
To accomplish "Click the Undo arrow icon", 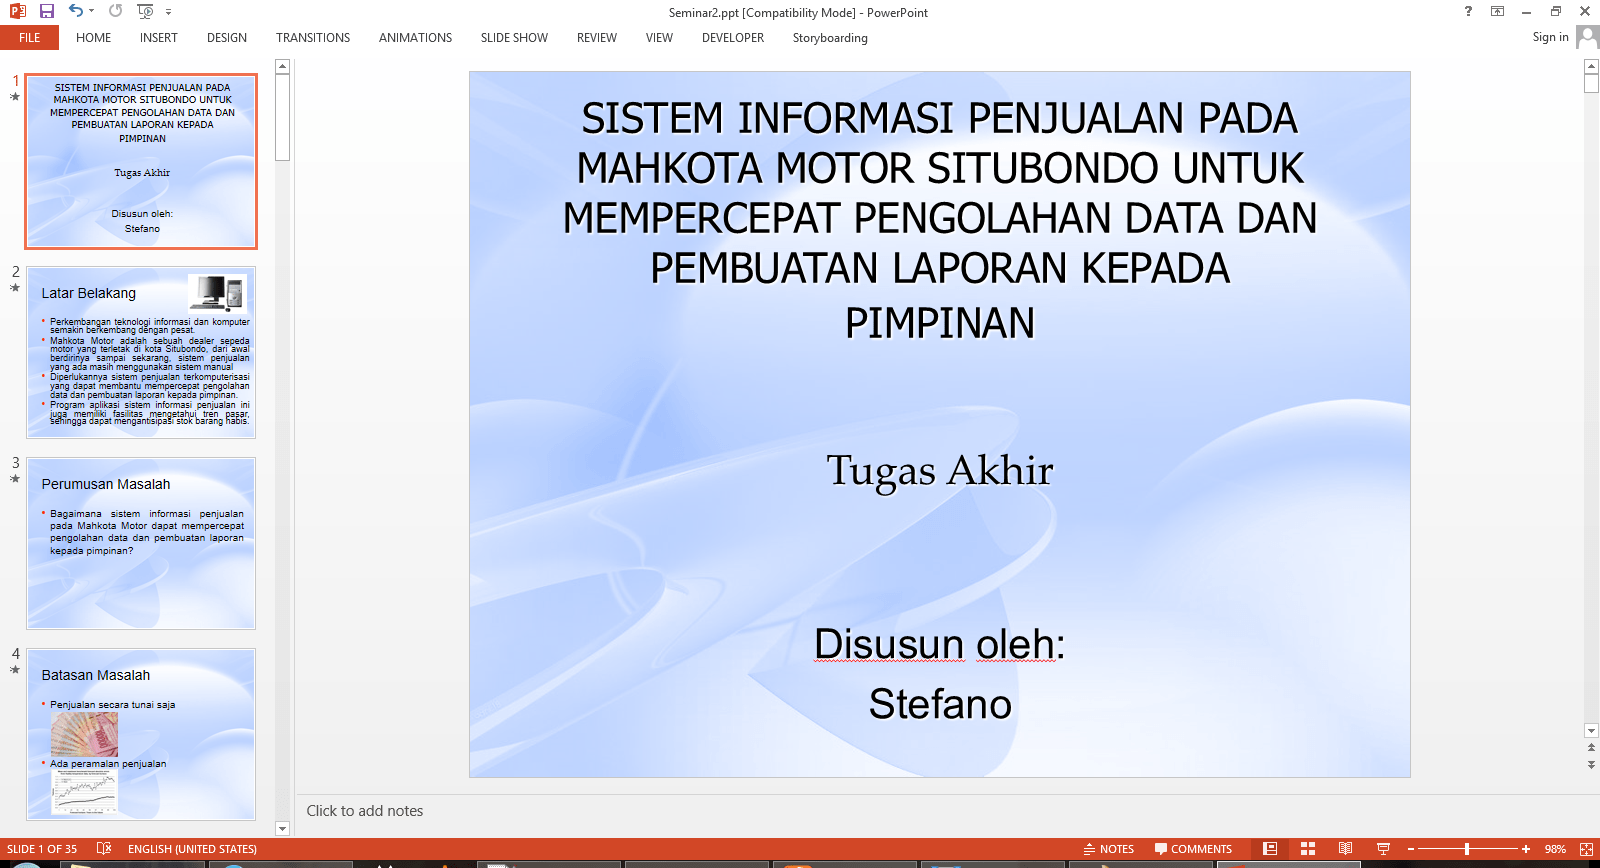I will coord(76,11).
